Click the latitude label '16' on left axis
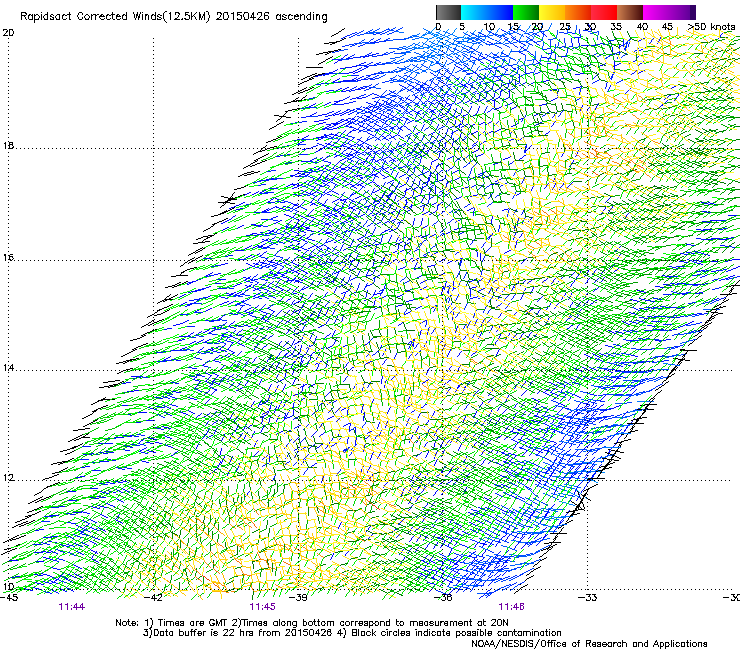 tap(8, 258)
